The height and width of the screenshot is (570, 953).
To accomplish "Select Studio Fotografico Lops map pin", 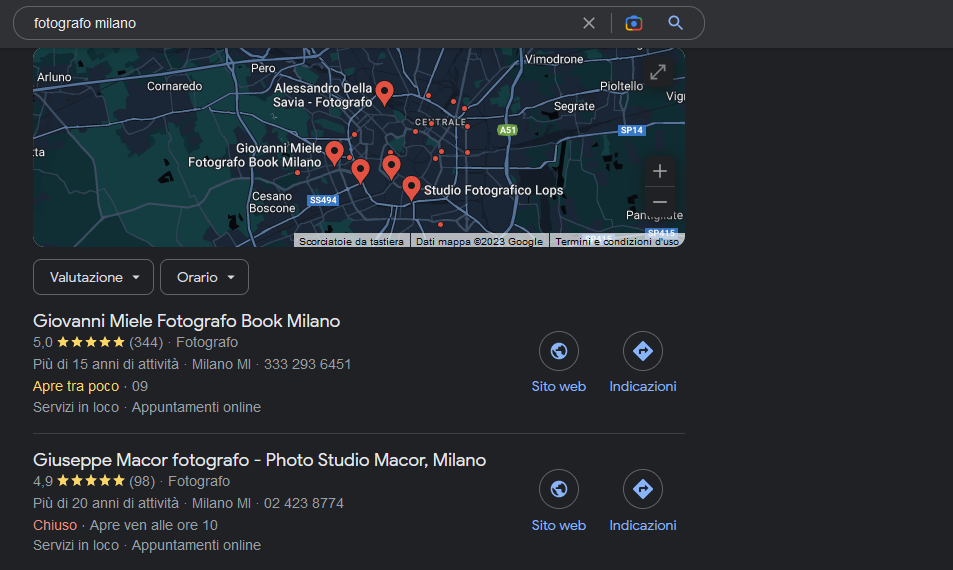I will pos(411,188).
